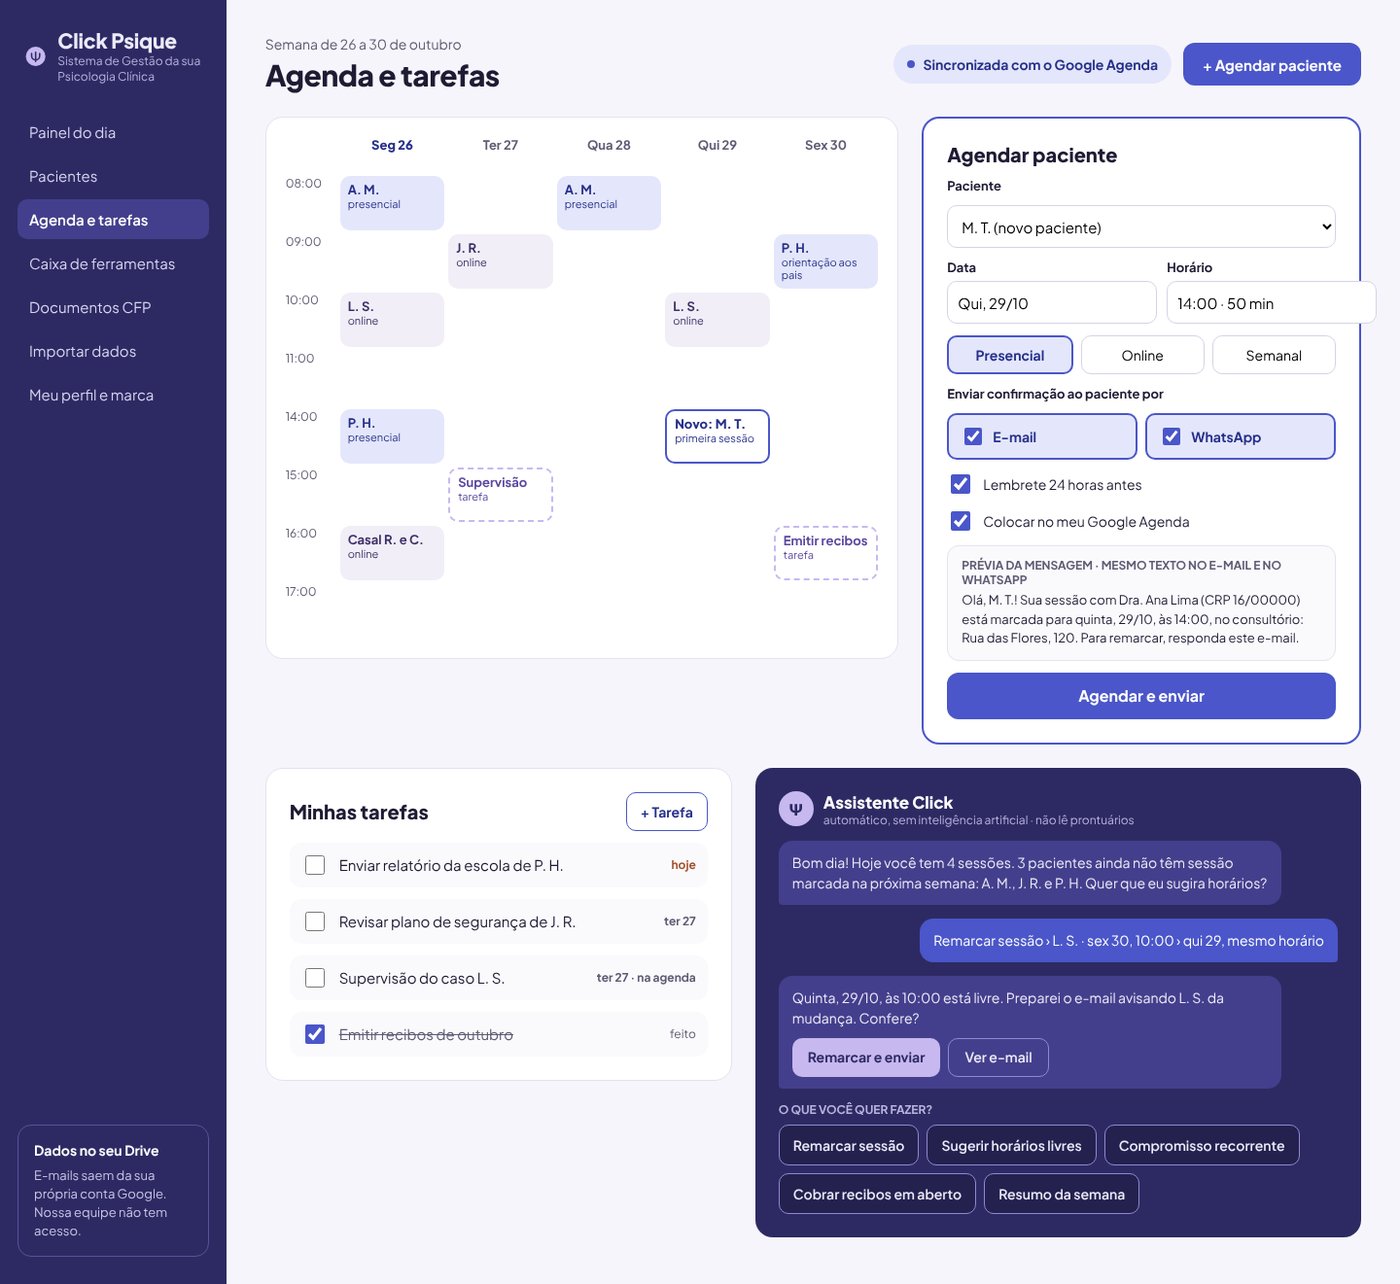Uncheck the completed Emitir recibos de outubro task
The width and height of the screenshot is (1400, 1284).
[315, 1034]
